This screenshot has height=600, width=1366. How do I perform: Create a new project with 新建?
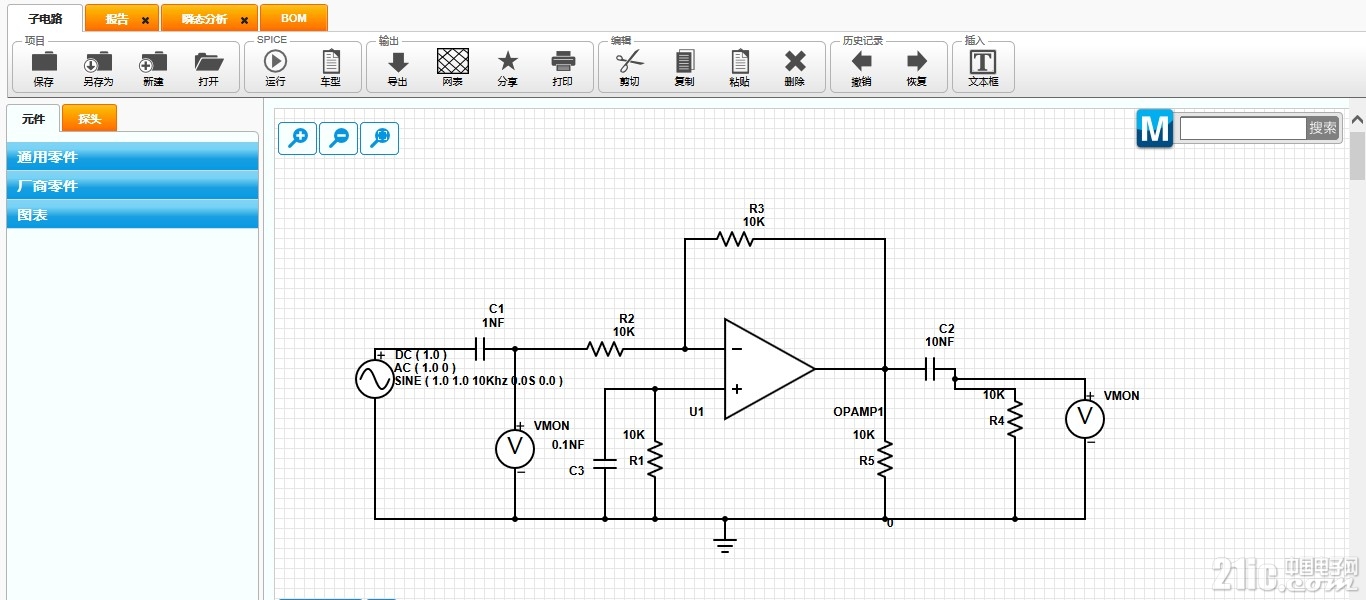(x=153, y=62)
